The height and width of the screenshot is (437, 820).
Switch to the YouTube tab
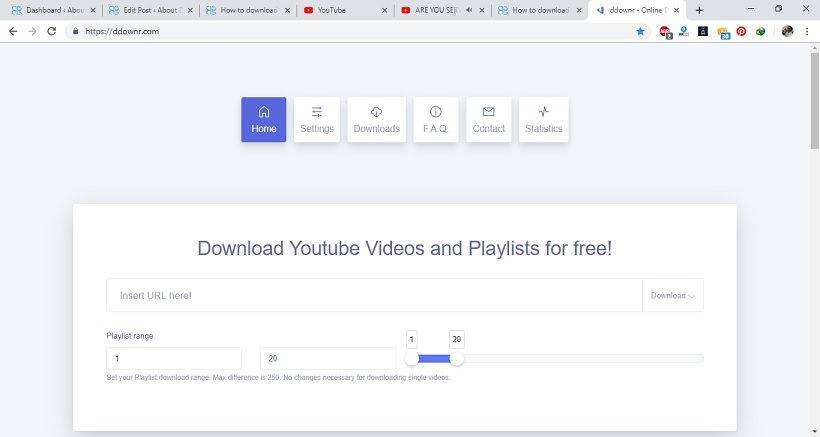click(x=345, y=10)
